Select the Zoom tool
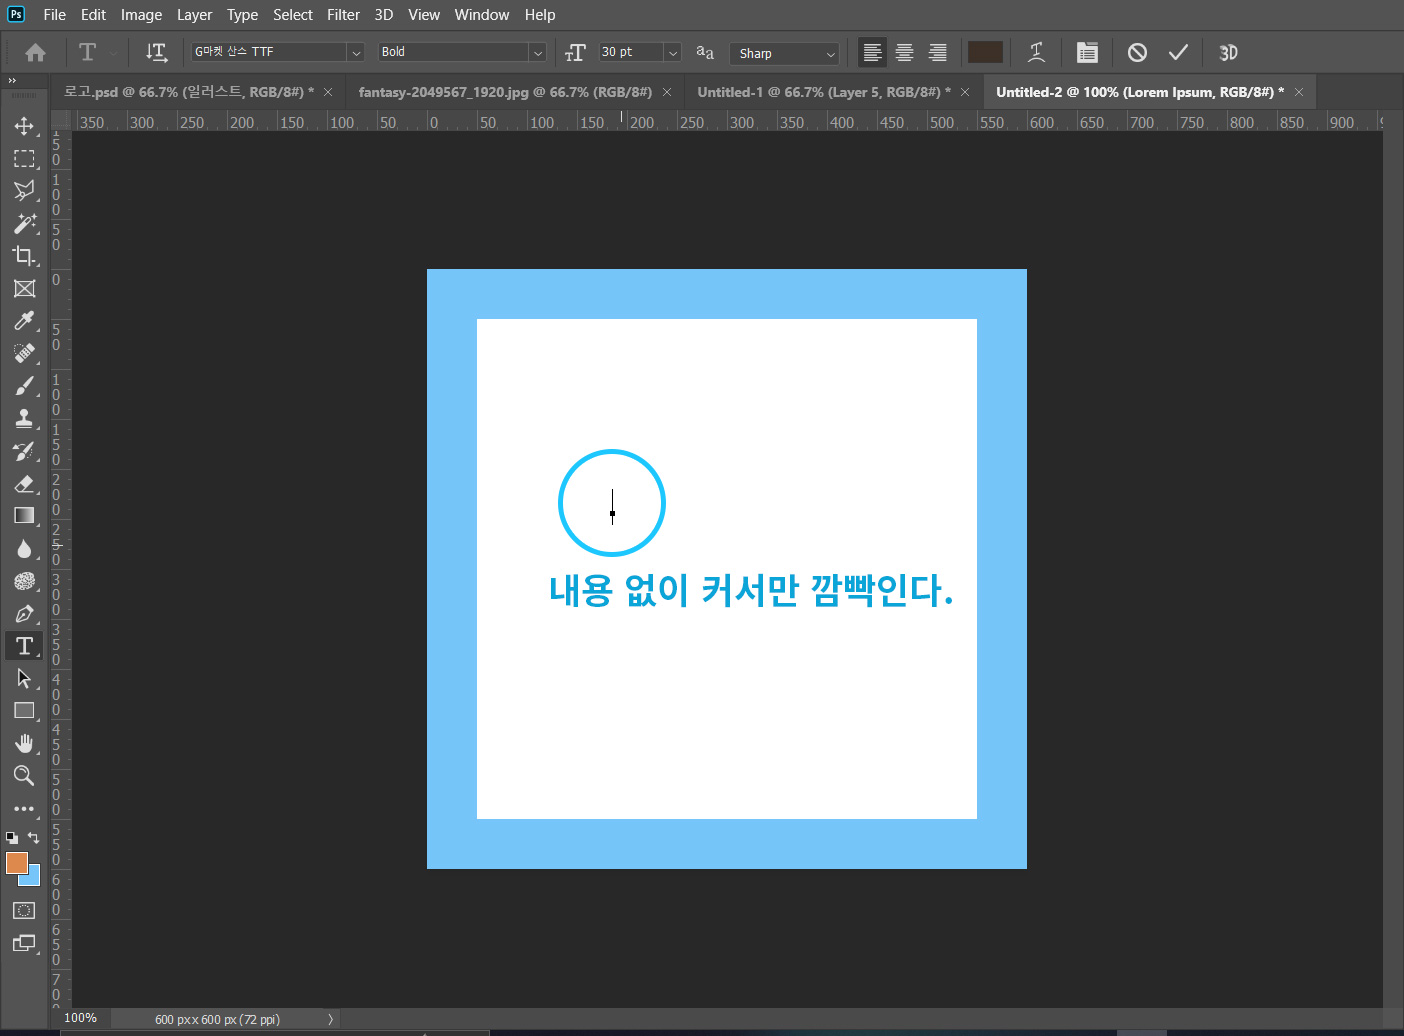The height and width of the screenshot is (1036, 1404). [24, 776]
